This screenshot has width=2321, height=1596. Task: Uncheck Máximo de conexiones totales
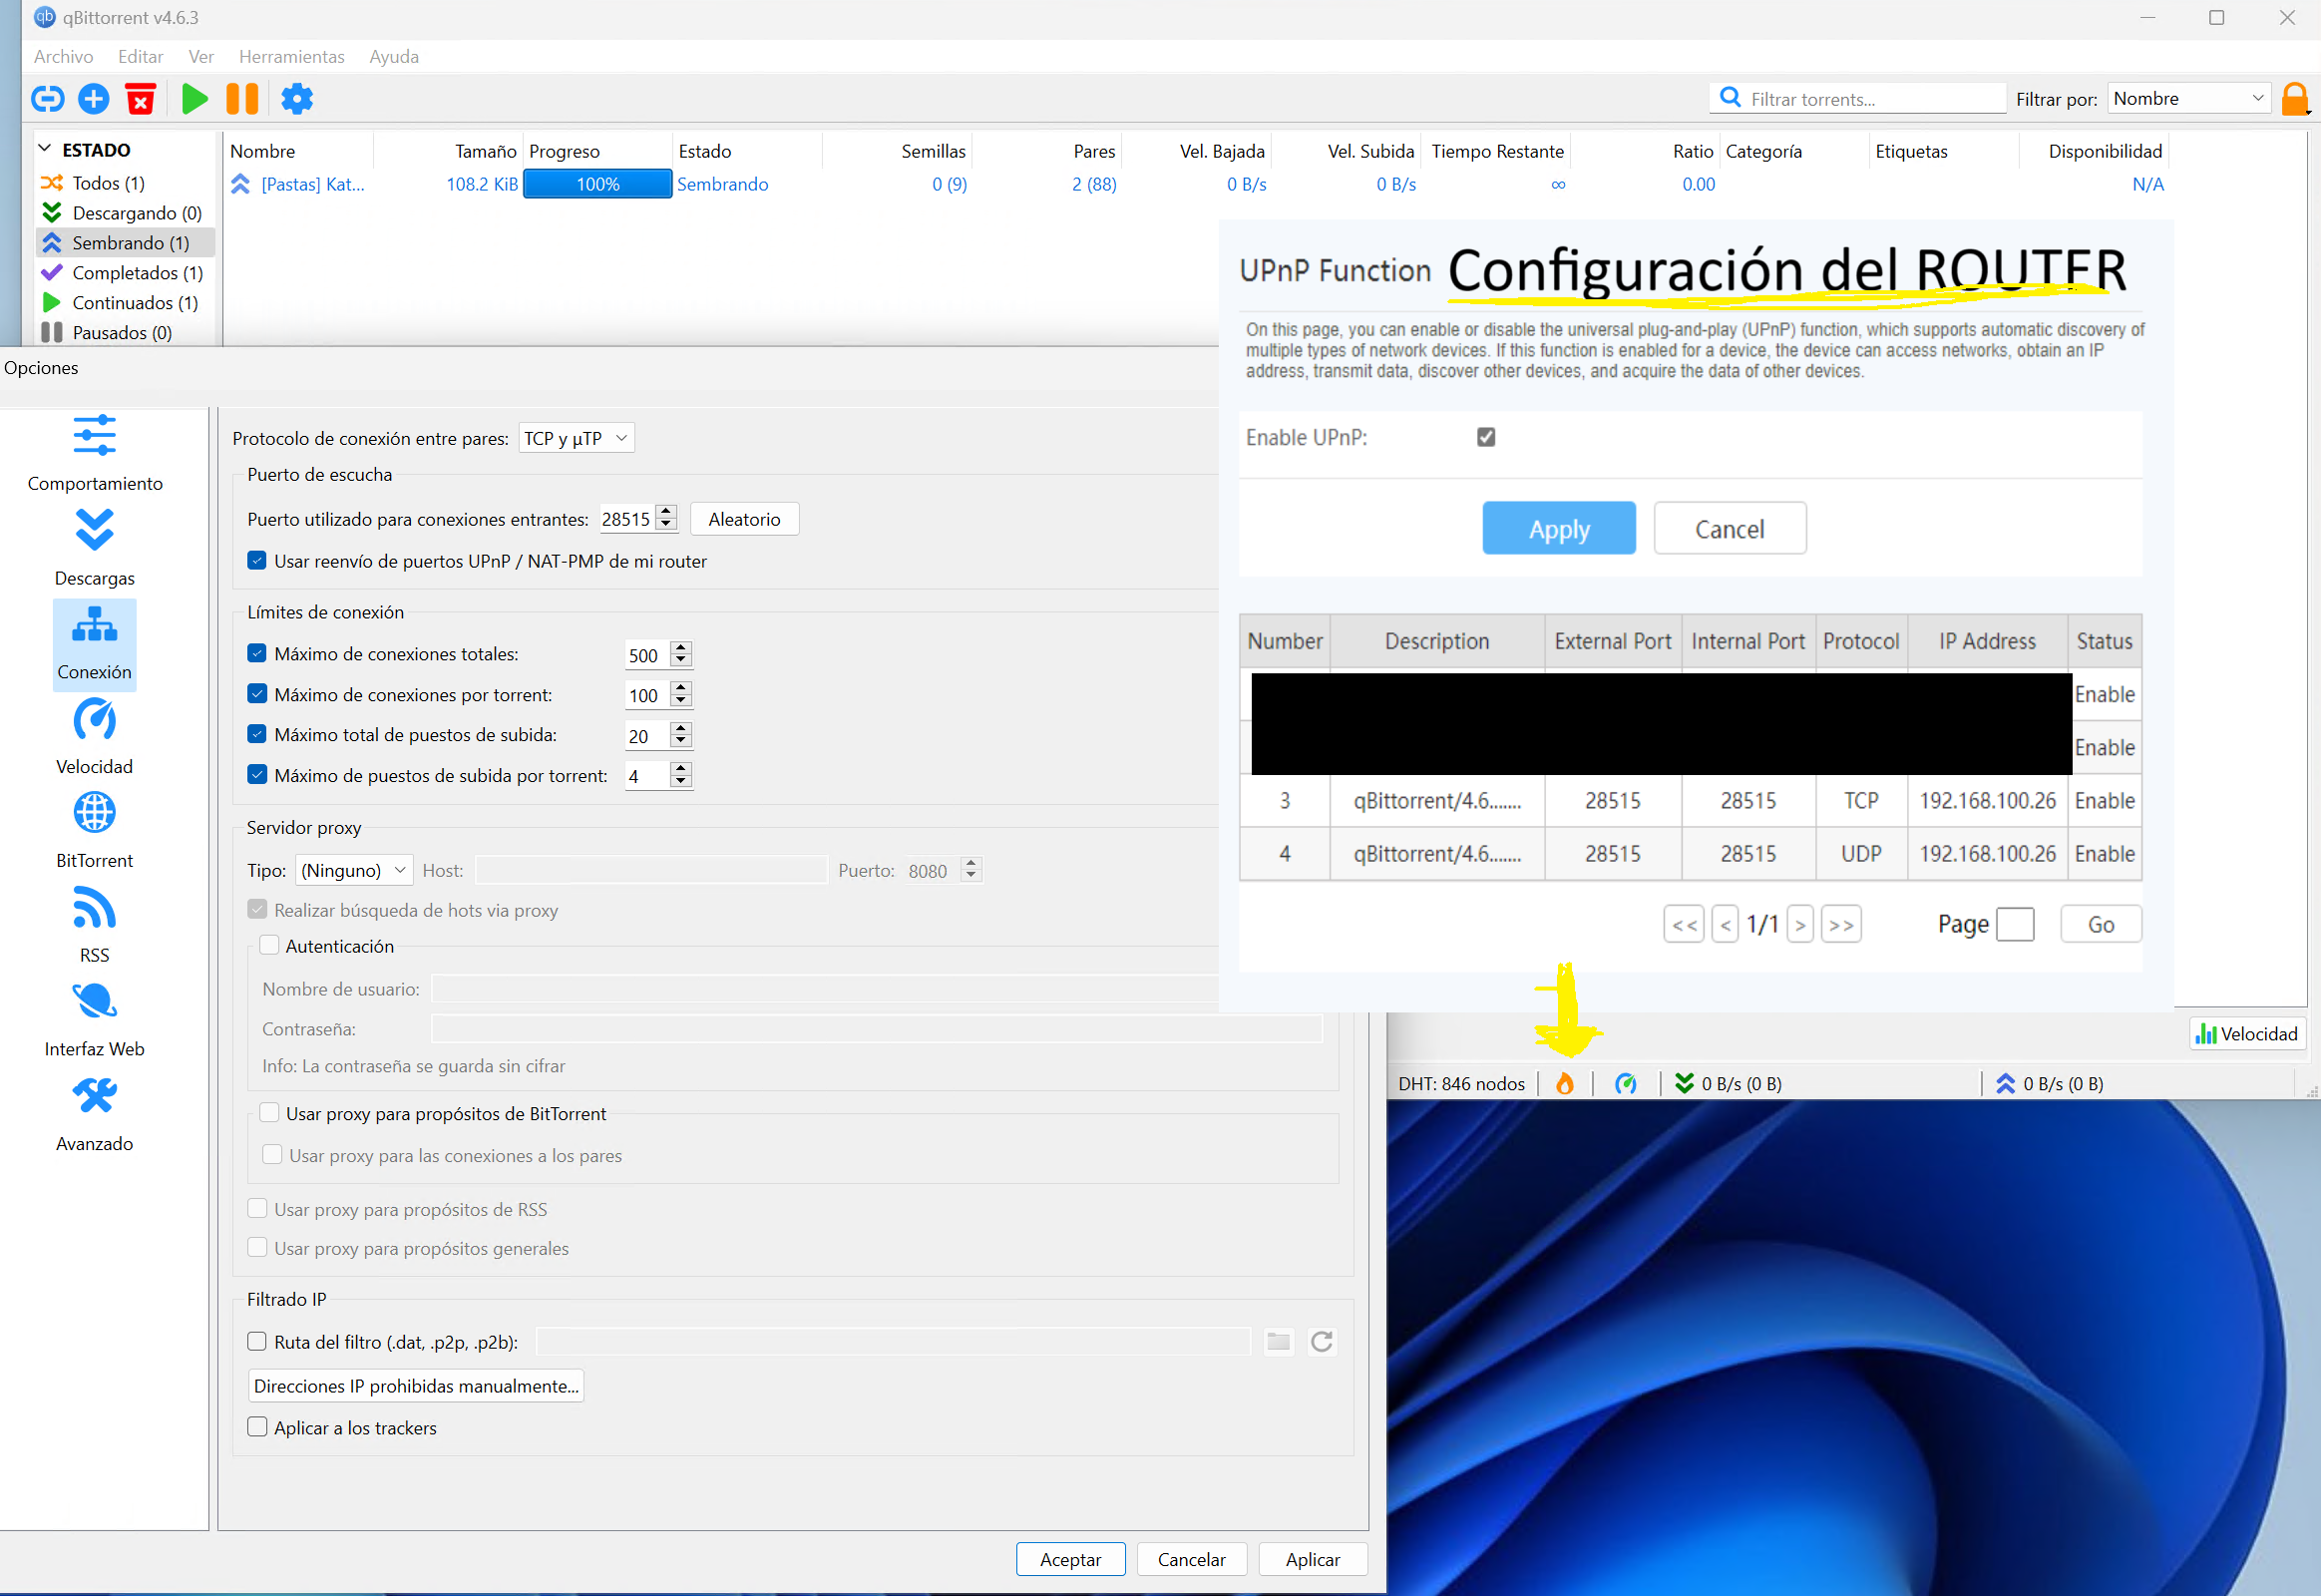pos(257,654)
